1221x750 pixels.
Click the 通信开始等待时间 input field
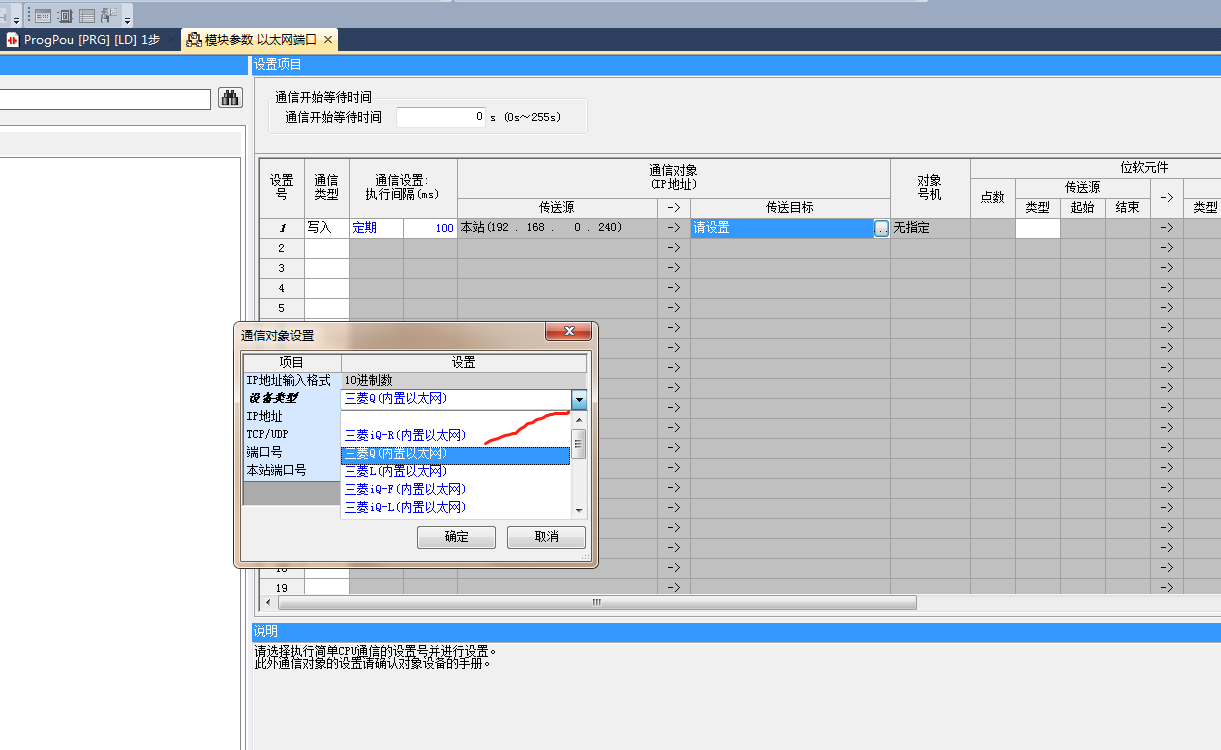[441, 117]
